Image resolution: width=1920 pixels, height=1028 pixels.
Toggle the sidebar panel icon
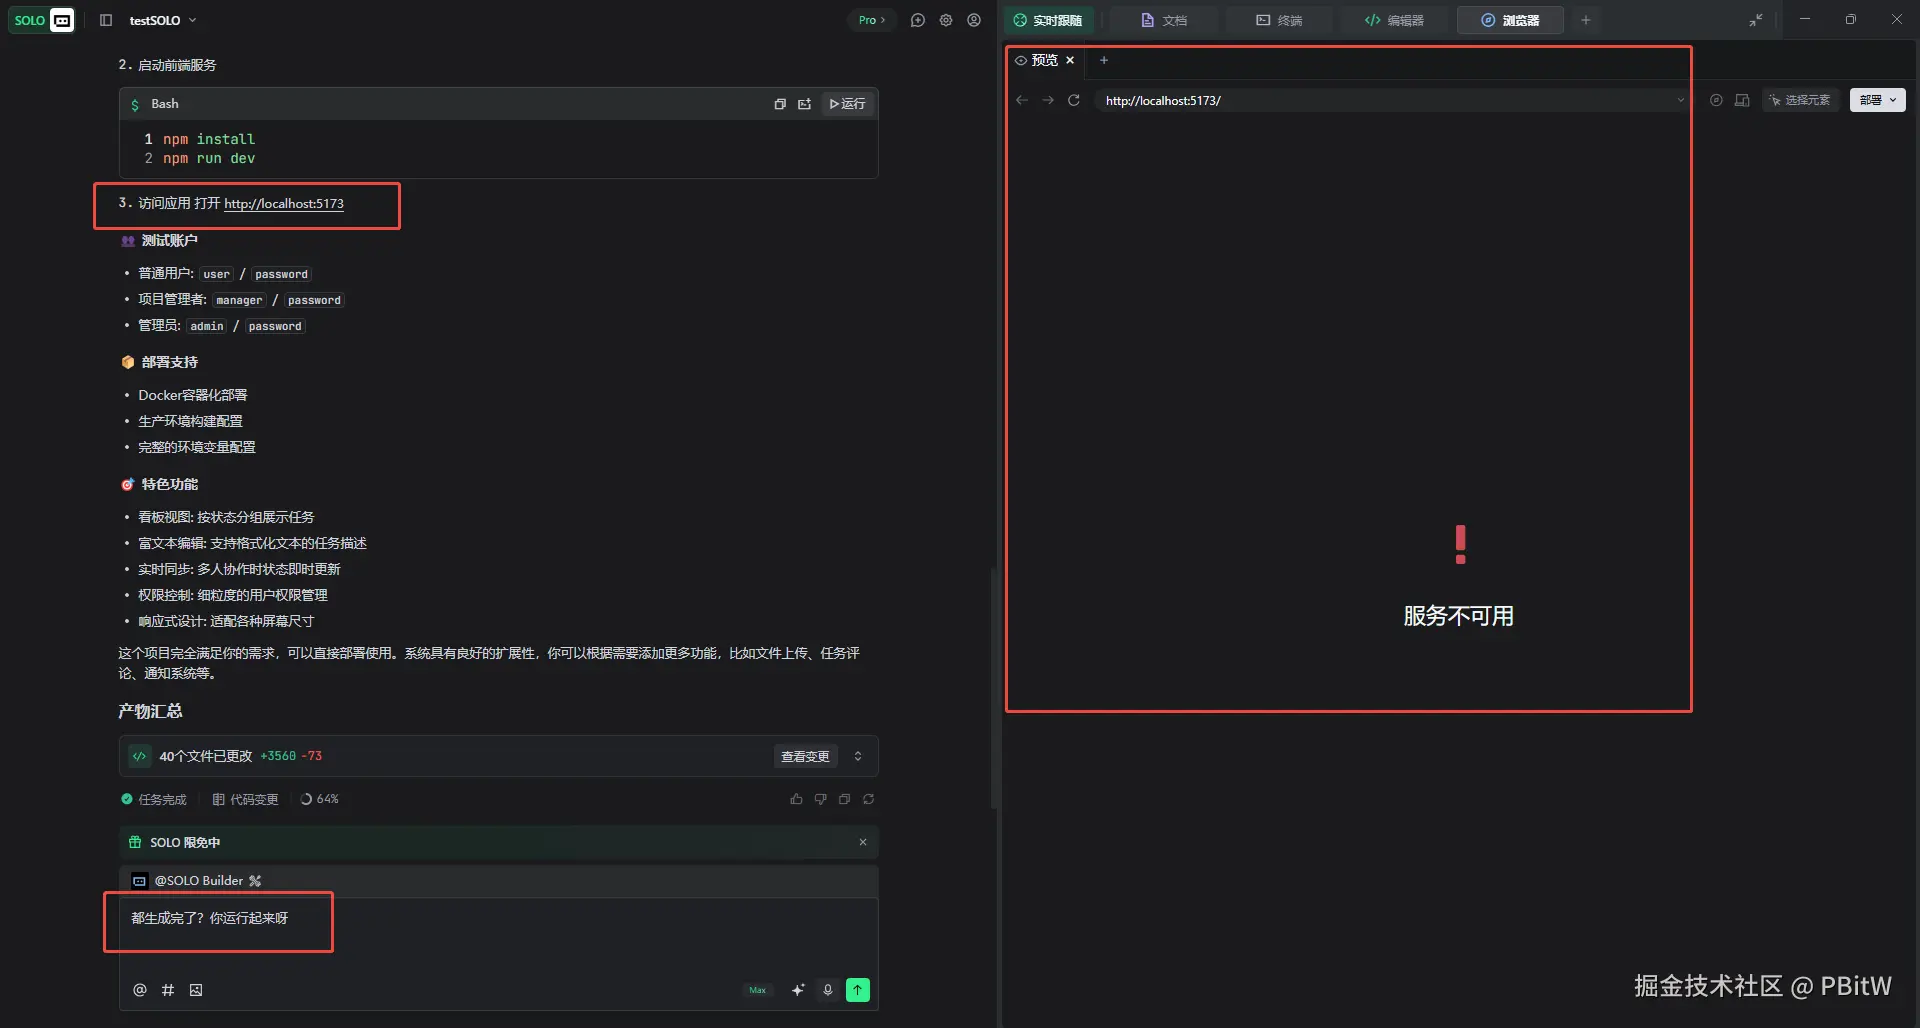106,20
